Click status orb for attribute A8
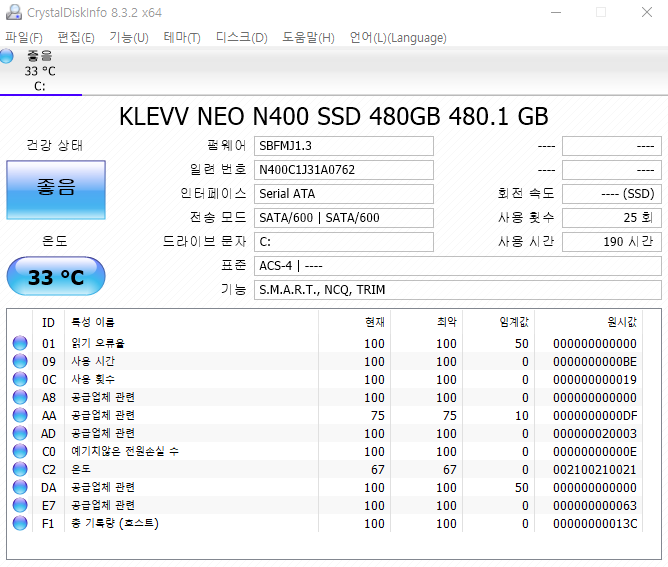 tap(20, 397)
